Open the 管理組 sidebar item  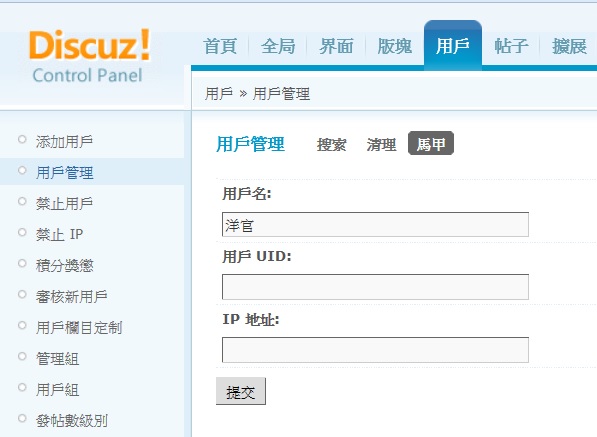(57, 359)
